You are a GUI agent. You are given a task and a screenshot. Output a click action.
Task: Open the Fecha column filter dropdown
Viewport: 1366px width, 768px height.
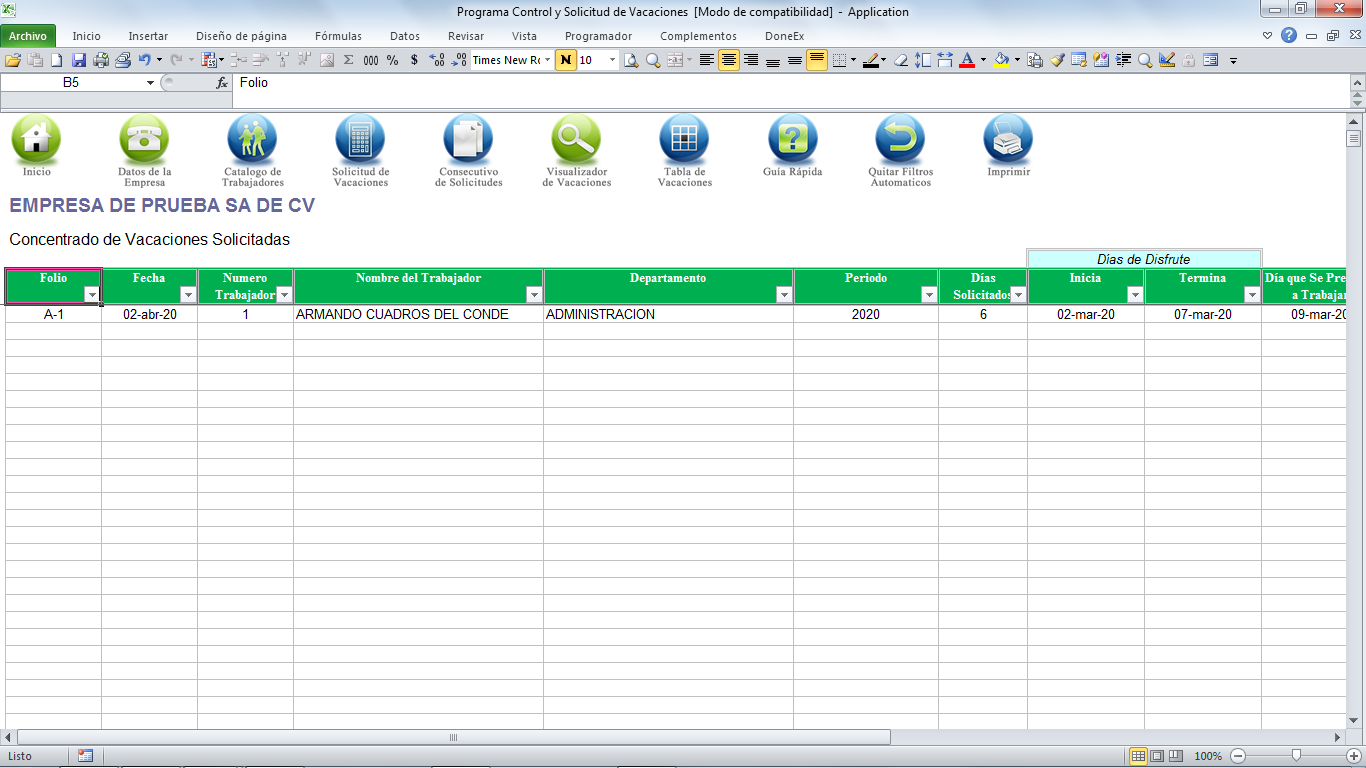tap(188, 295)
